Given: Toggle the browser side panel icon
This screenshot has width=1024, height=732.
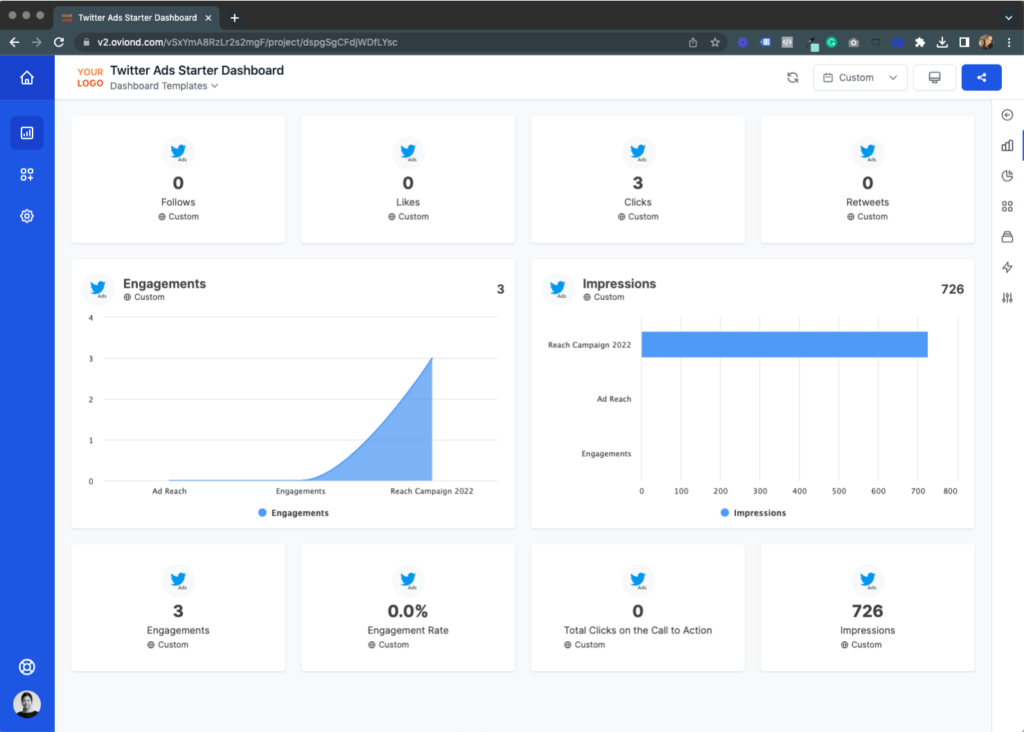Looking at the screenshot, I should coord(964,42).
